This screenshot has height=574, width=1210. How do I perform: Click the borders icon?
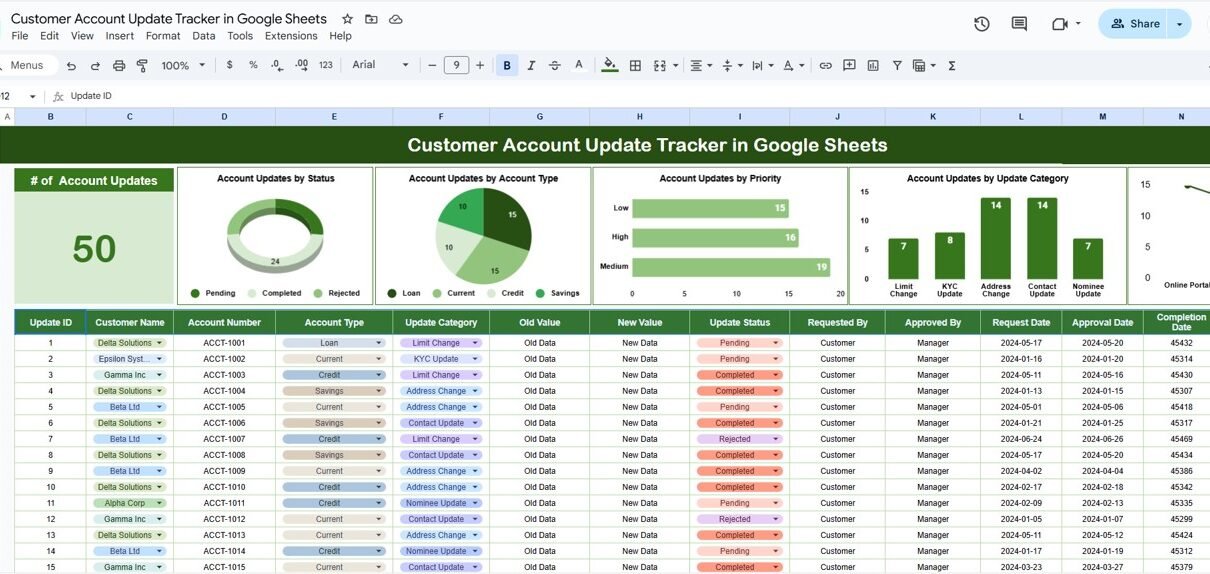pyautogui.click(x=635, y=65)
